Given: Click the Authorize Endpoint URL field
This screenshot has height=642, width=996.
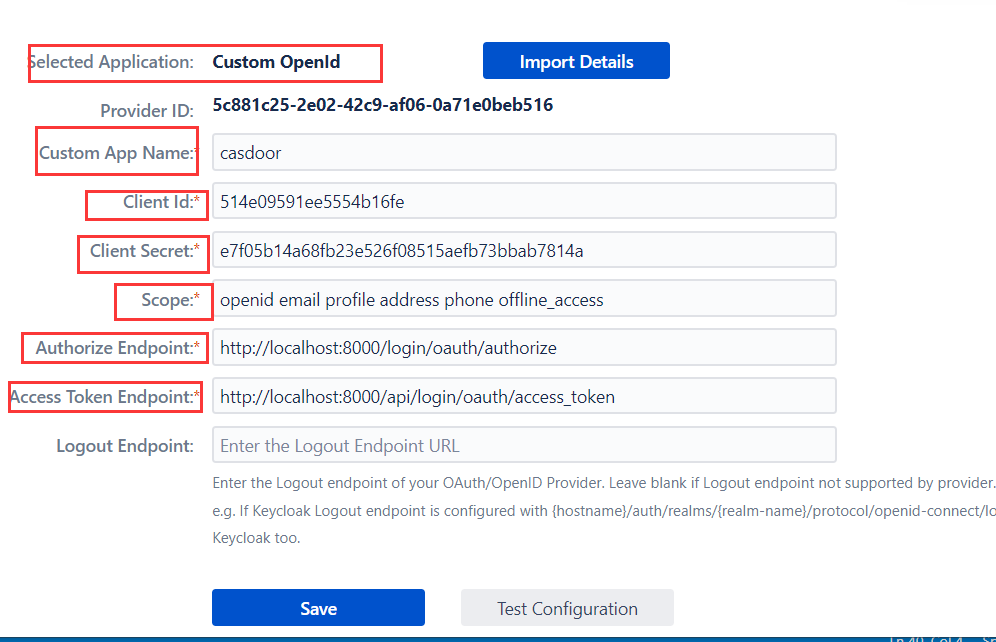Looking at the screenshot, I should (x=524, y=347).
